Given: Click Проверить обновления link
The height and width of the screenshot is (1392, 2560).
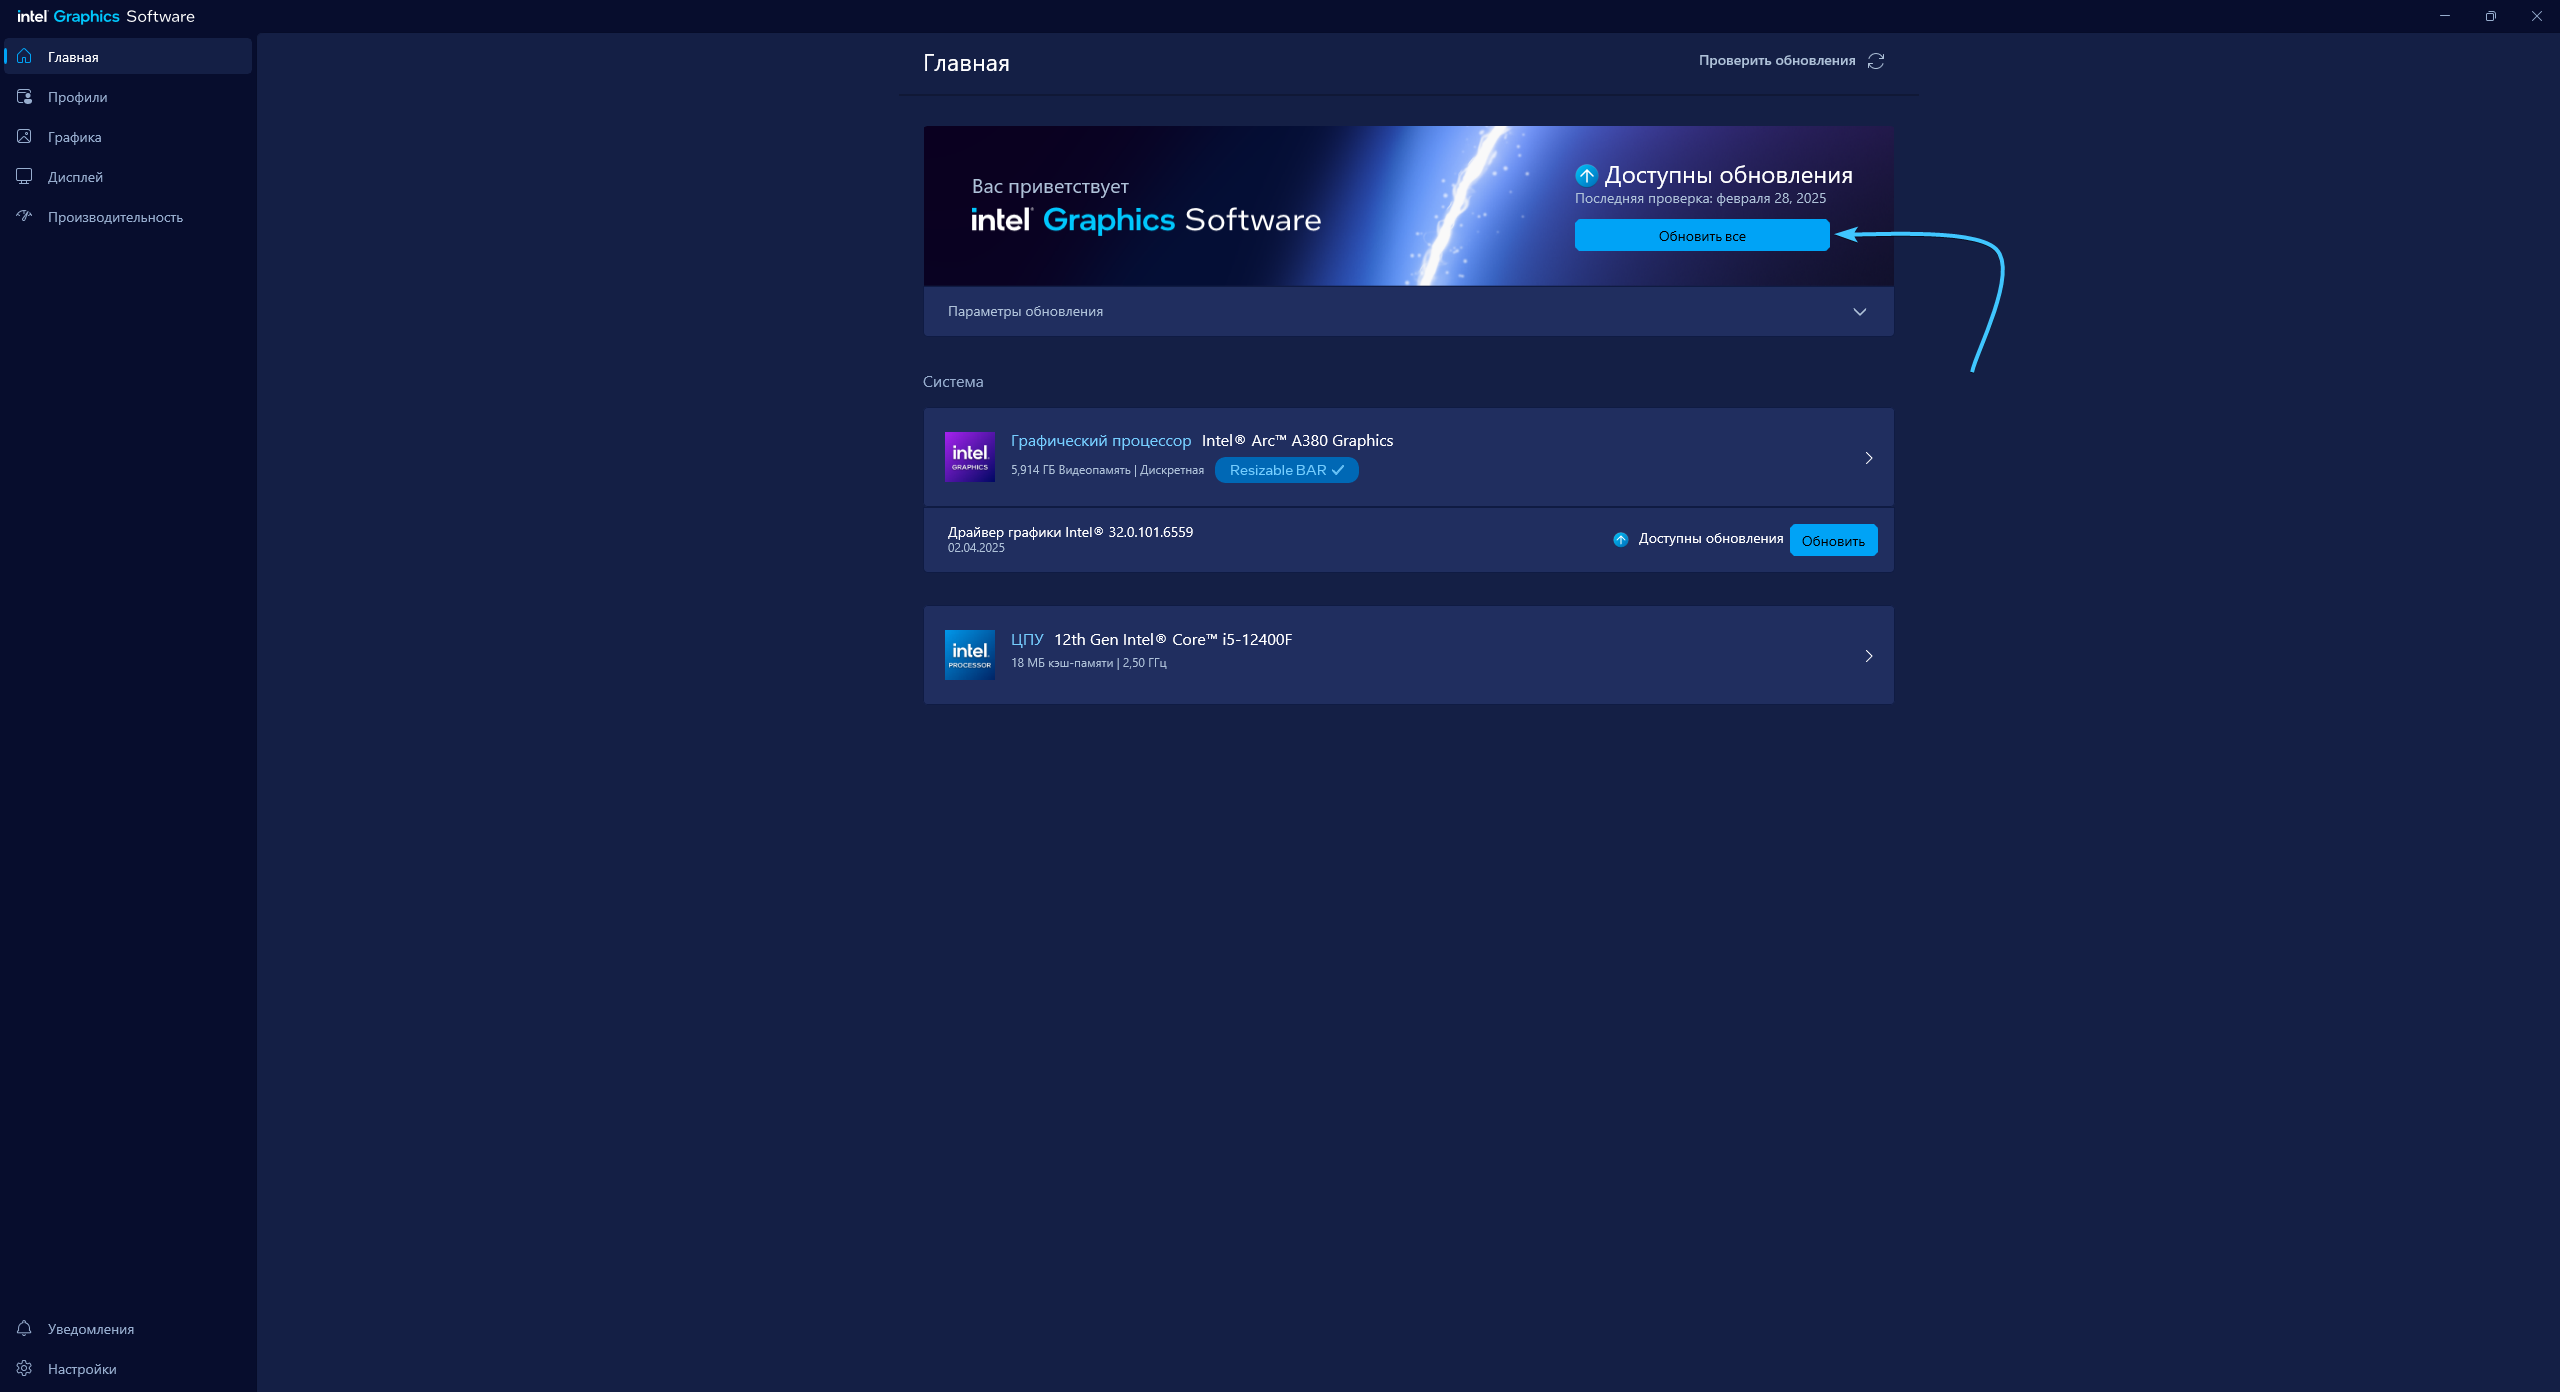Looking at the screenshot, I should point(1777,60).
